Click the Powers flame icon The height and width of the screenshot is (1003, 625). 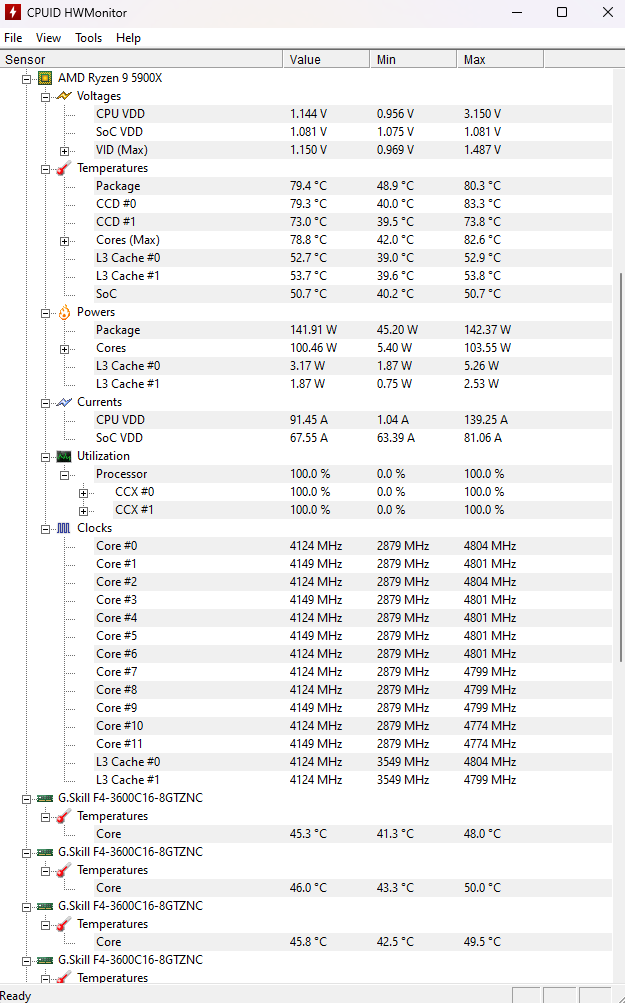[x=64, y=312]
